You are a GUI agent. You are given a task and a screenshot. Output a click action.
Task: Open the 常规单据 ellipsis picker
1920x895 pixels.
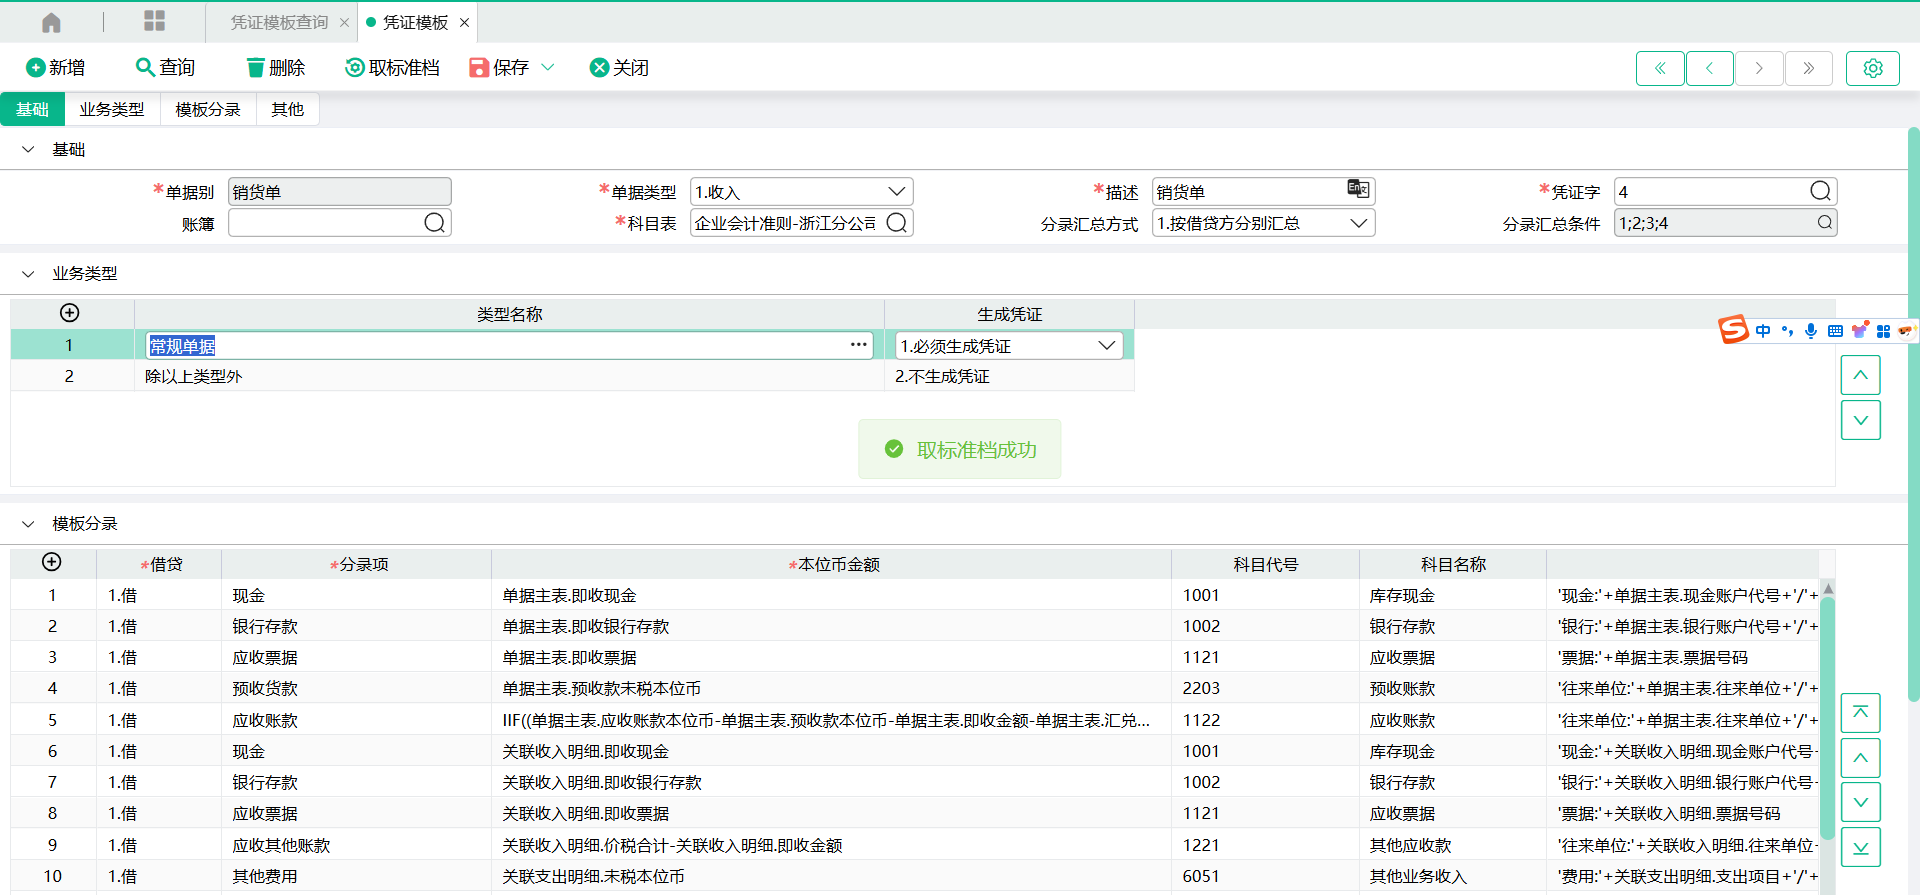(x=859, y=345)
